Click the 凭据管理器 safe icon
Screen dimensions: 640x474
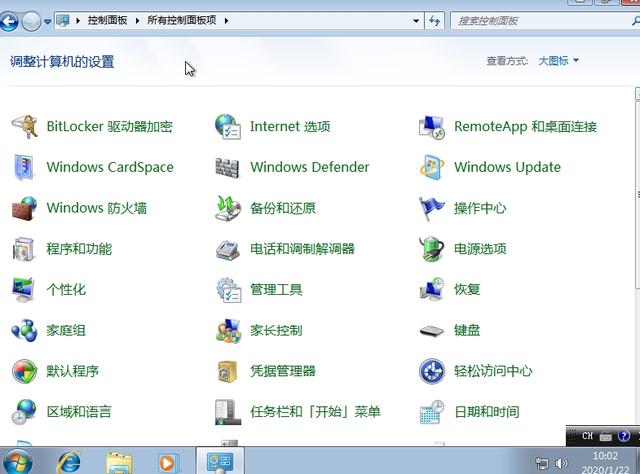point(227,372)
